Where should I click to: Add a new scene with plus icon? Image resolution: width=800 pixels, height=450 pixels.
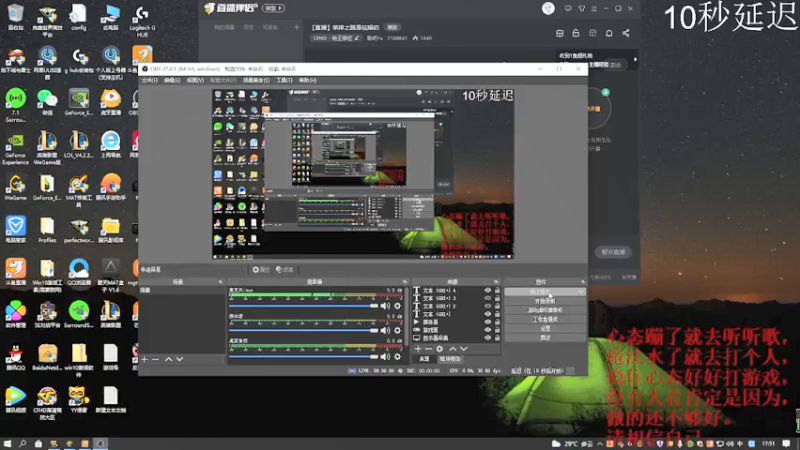145,359
